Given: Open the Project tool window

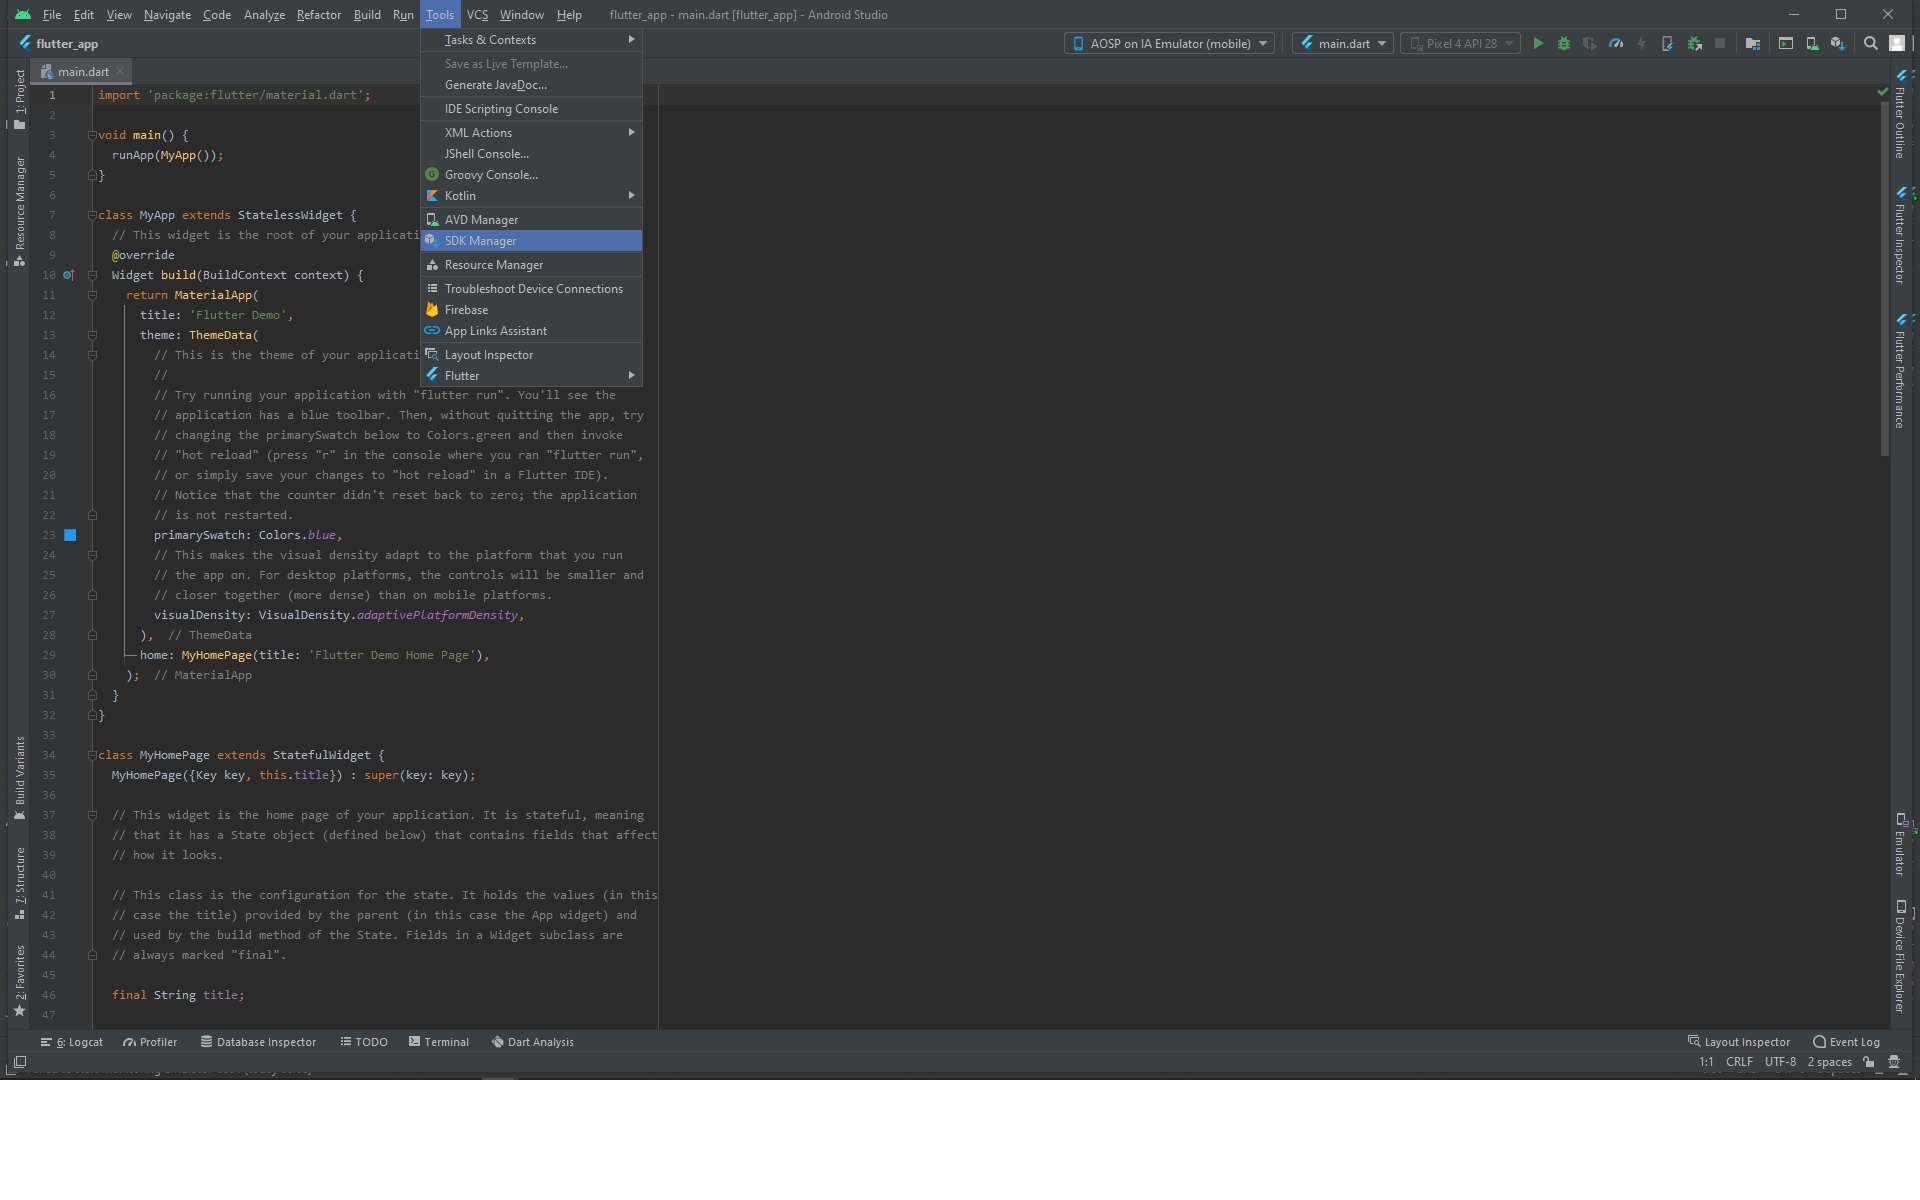Looking at the screenshot, I should (x=19, y=99).
